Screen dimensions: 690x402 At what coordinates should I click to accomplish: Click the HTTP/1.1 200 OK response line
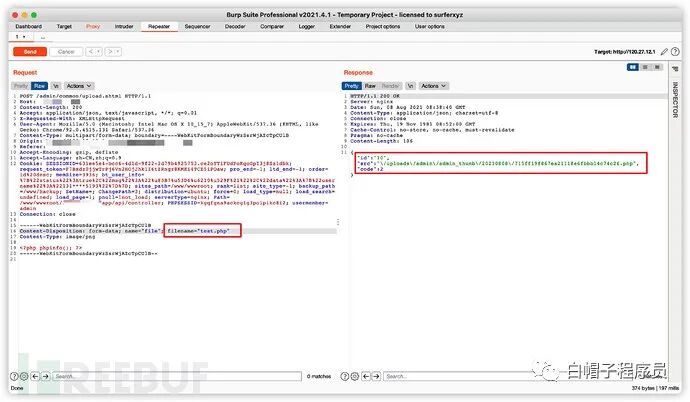point(375,96)
